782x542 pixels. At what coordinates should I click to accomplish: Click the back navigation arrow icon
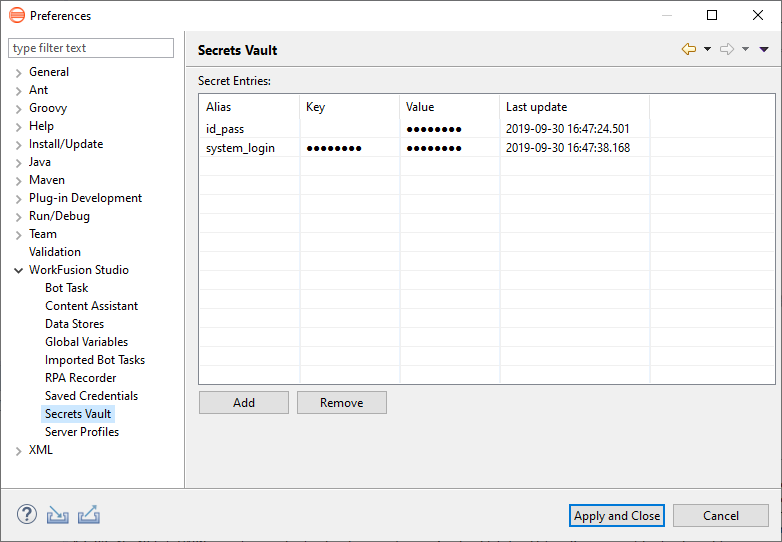(689, 49)
